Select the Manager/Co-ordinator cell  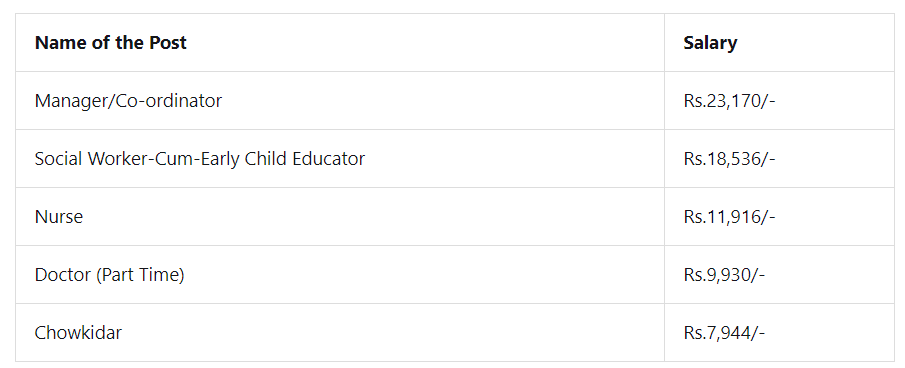pos(340,101)
